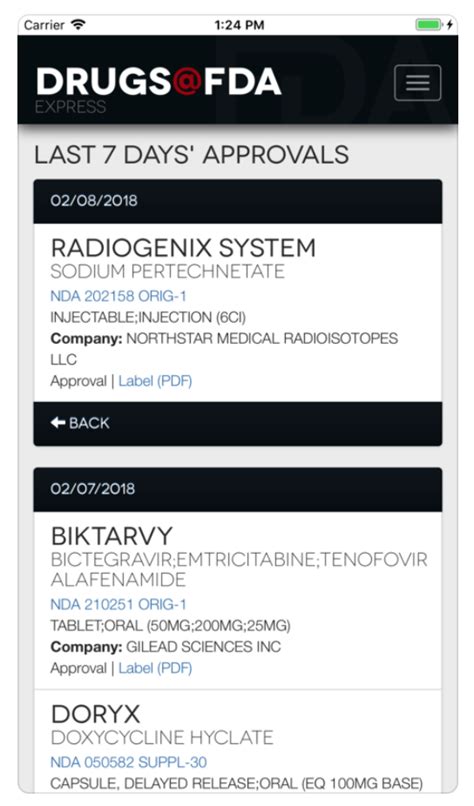Select the 02/08/2018 date header

point(238,201)
